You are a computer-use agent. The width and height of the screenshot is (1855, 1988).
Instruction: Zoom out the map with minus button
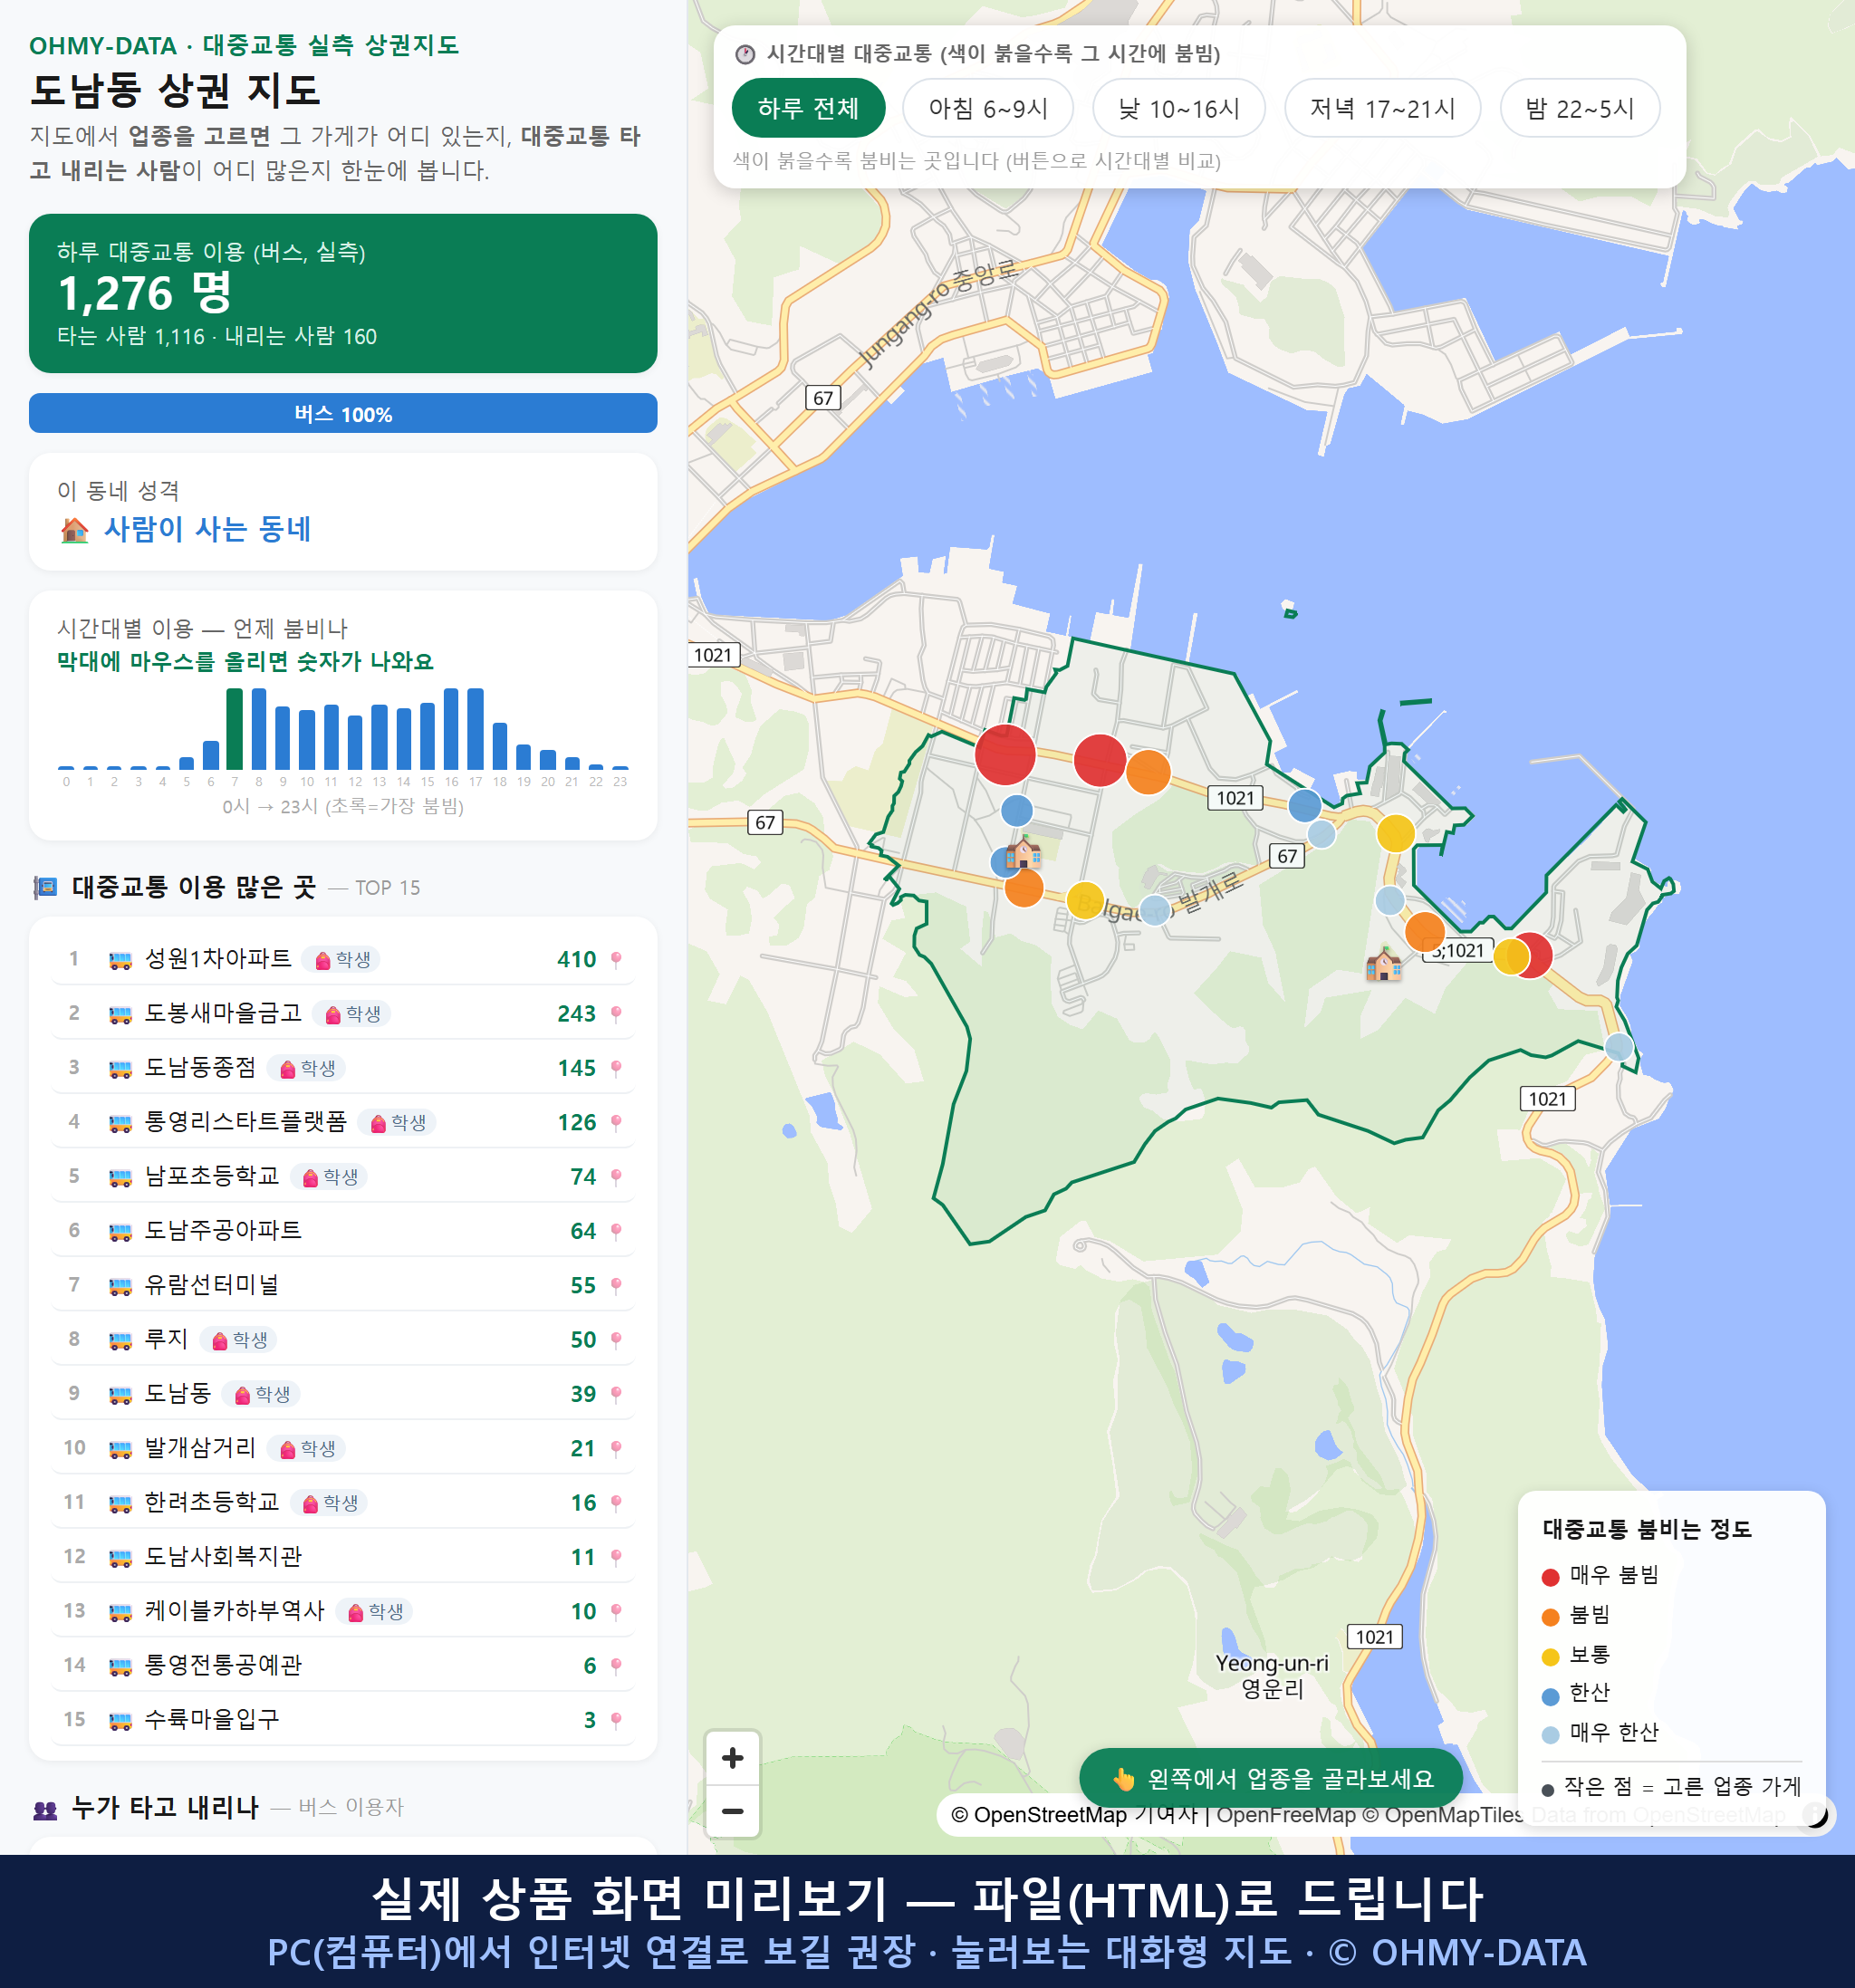pos(732,1810)
